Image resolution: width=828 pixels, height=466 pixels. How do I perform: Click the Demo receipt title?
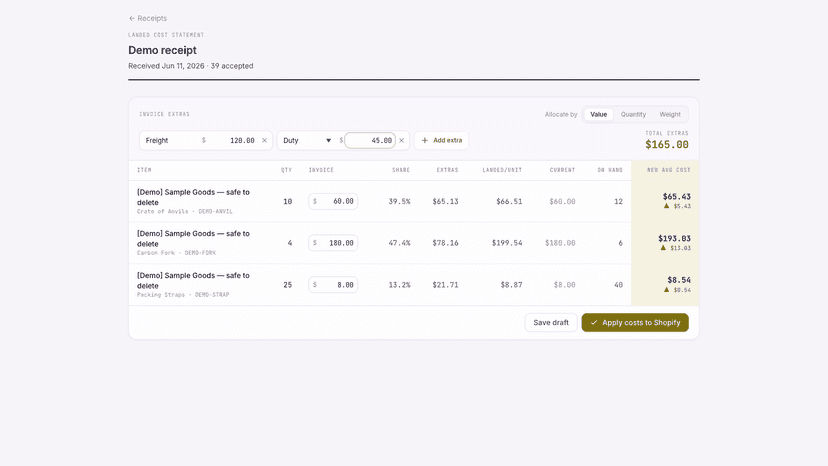point(162,50)
